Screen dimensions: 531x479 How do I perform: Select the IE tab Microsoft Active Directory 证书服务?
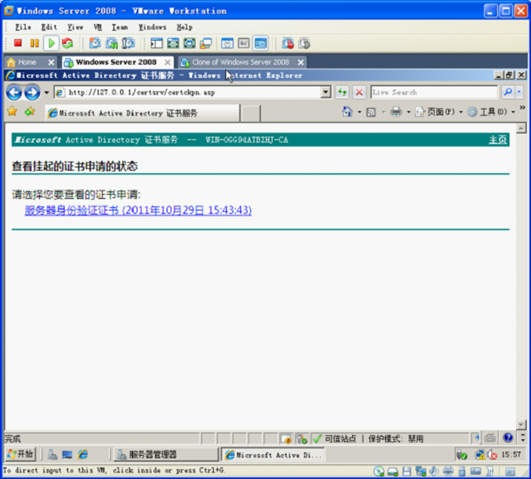pyautogui.click(x=142, y=113)
